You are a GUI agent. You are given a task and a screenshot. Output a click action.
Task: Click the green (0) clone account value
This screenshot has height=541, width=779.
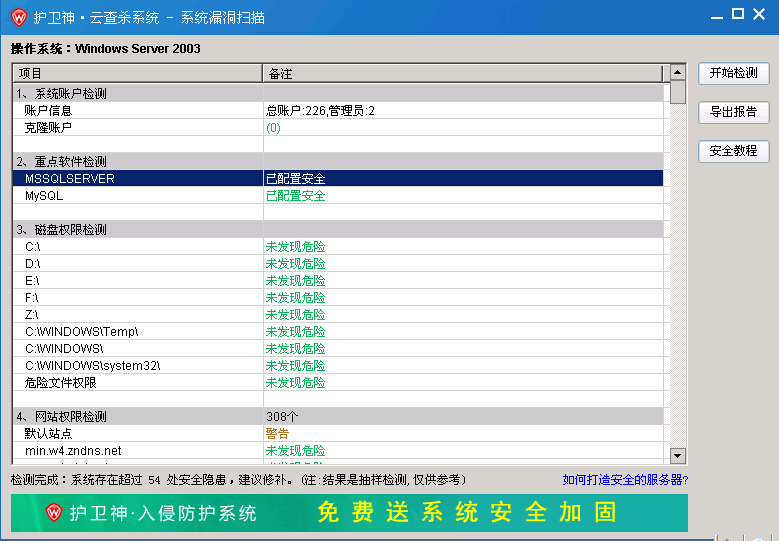coord(273,128)
